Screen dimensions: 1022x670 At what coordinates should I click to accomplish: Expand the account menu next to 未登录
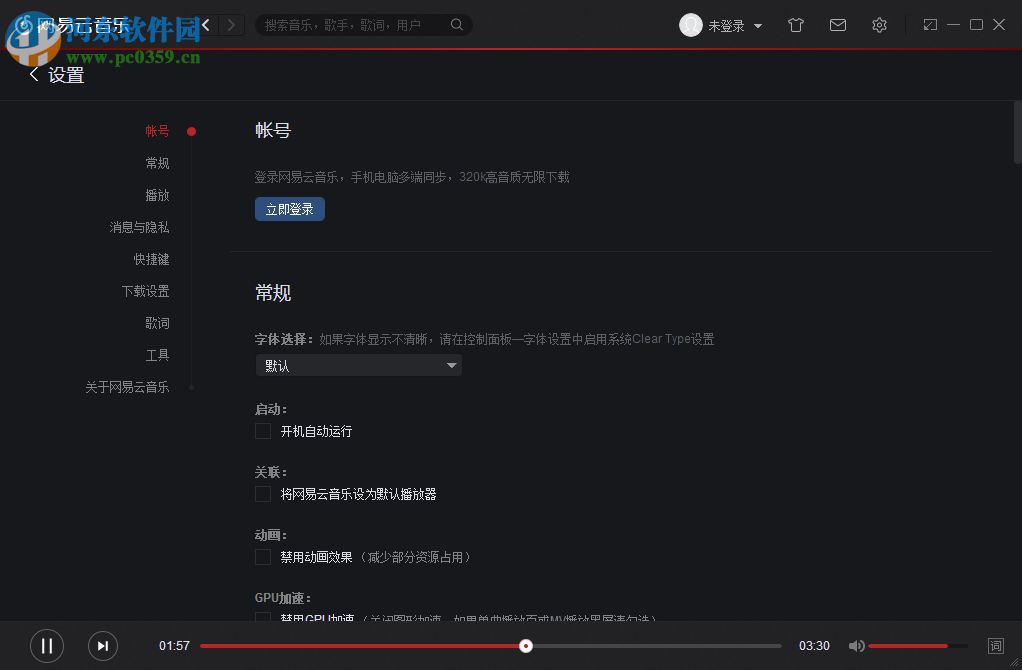pos(758,25)
